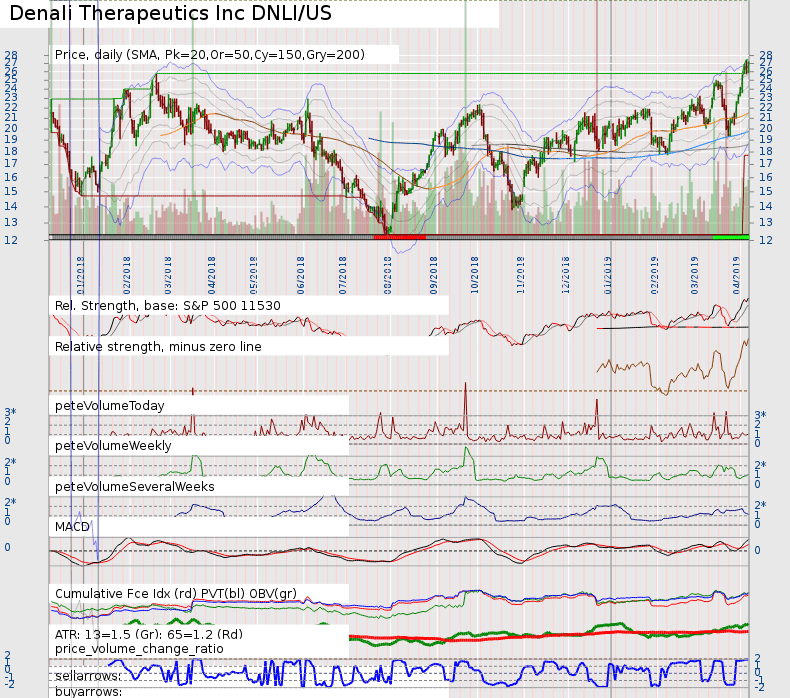
Task: Click the 05/2018 date axis label
Action: 253,276
